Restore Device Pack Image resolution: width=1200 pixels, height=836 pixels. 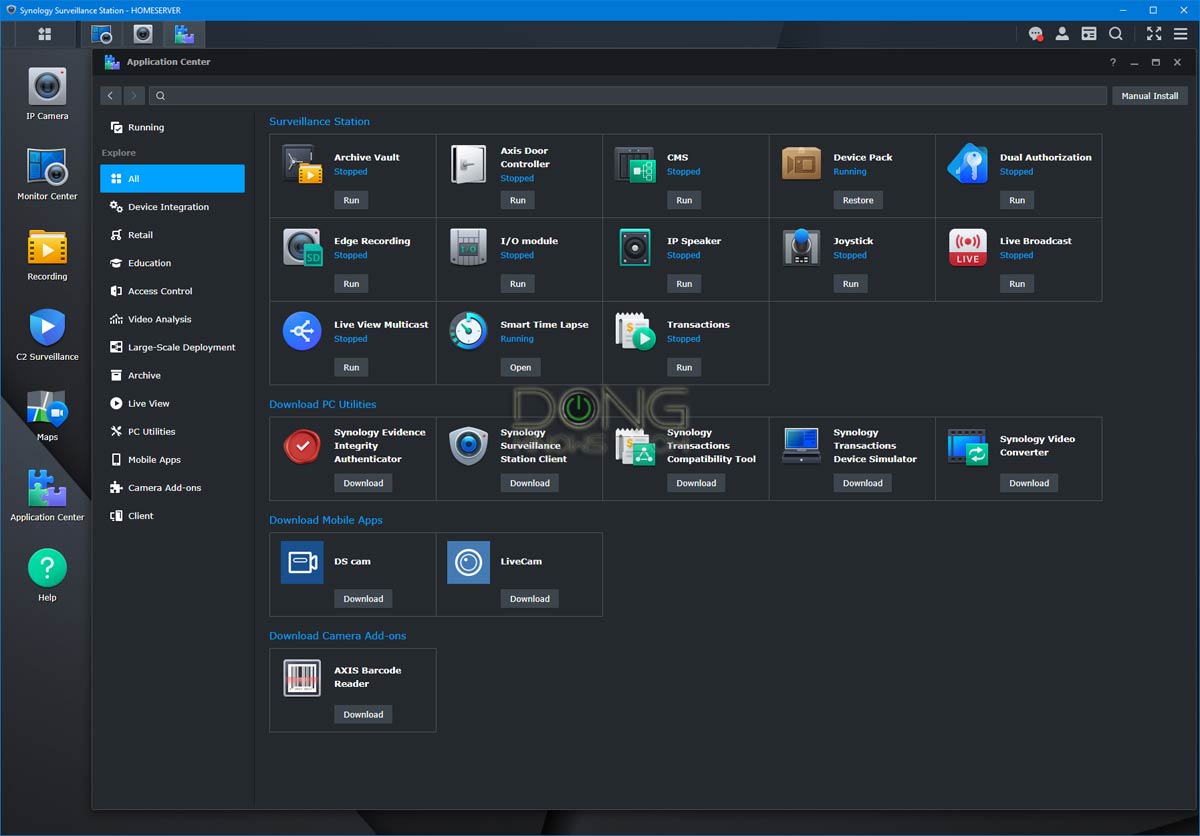(858, 200)
